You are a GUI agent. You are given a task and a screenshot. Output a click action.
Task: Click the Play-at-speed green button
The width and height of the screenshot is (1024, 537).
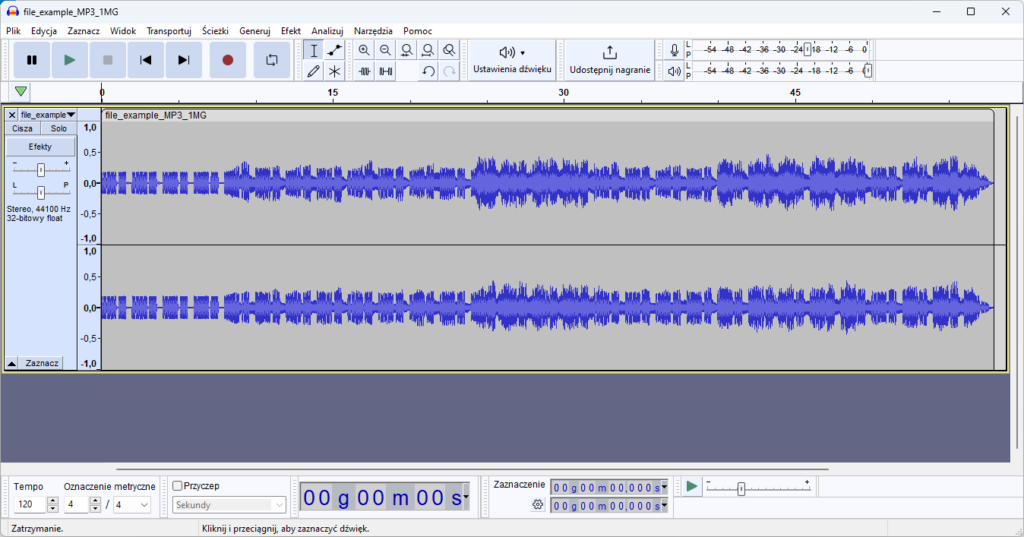[x=692, y=486]
